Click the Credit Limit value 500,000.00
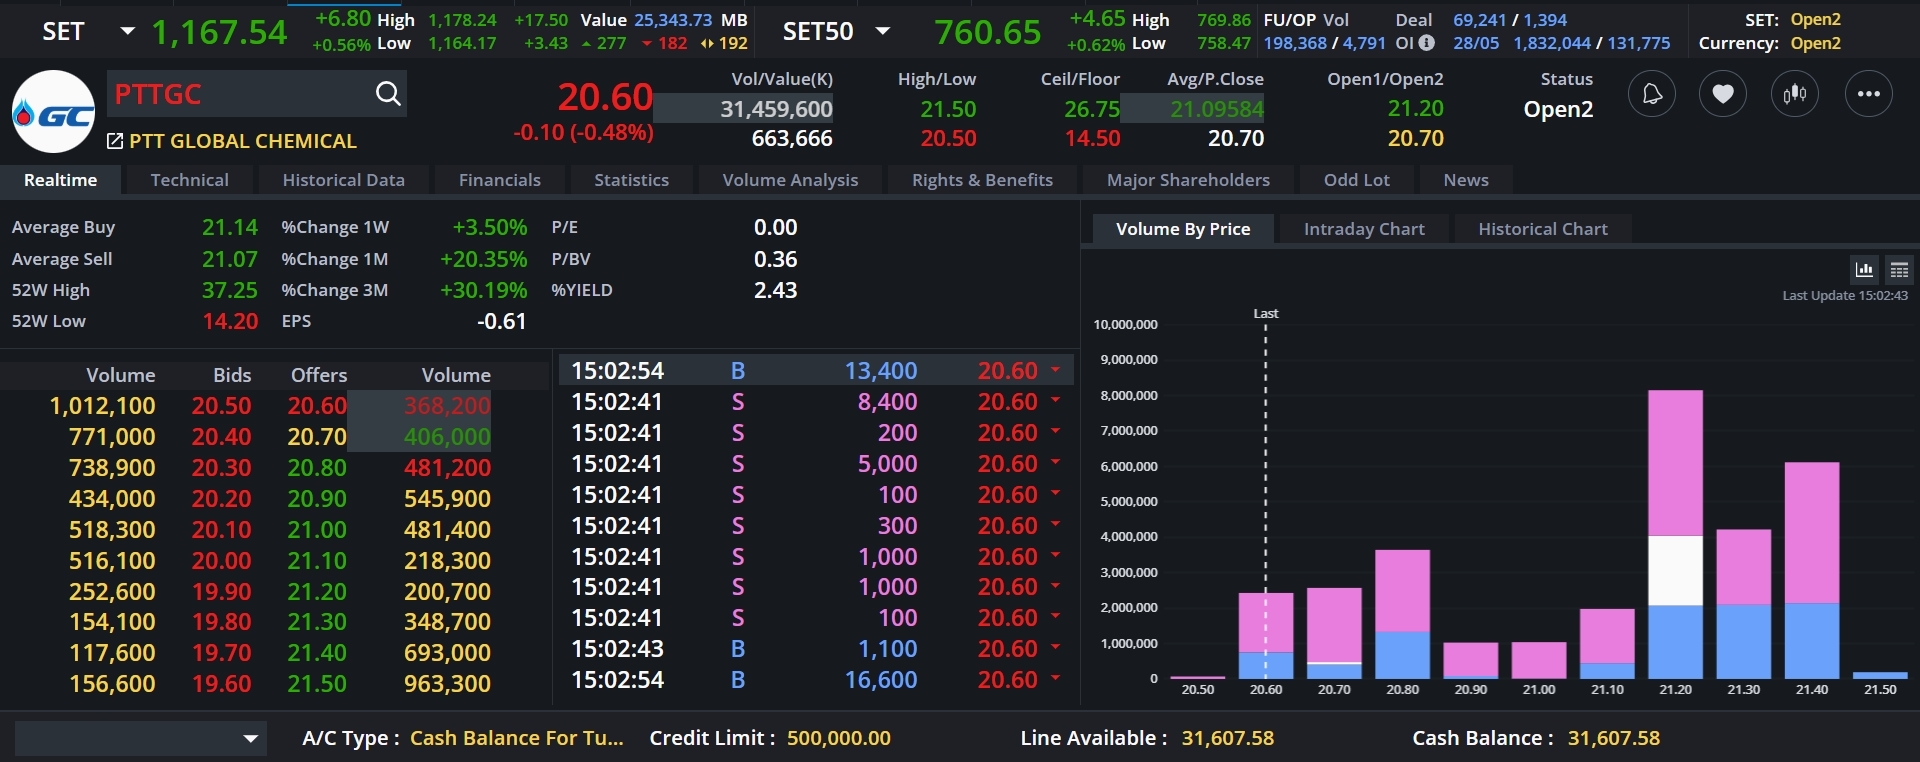 pyautogui.click(x=839, y=739)
